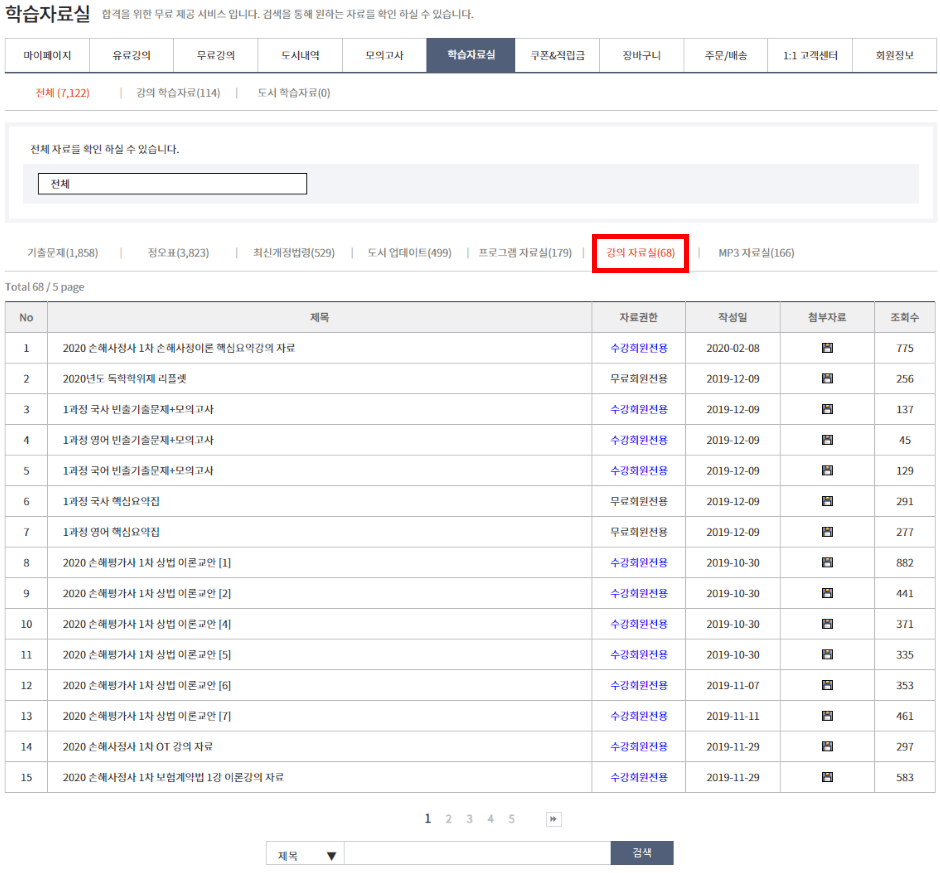Open attachment icon for 상법 이론교안 [4]
Viewport: 940px width, 873px height.
point(827,624)
